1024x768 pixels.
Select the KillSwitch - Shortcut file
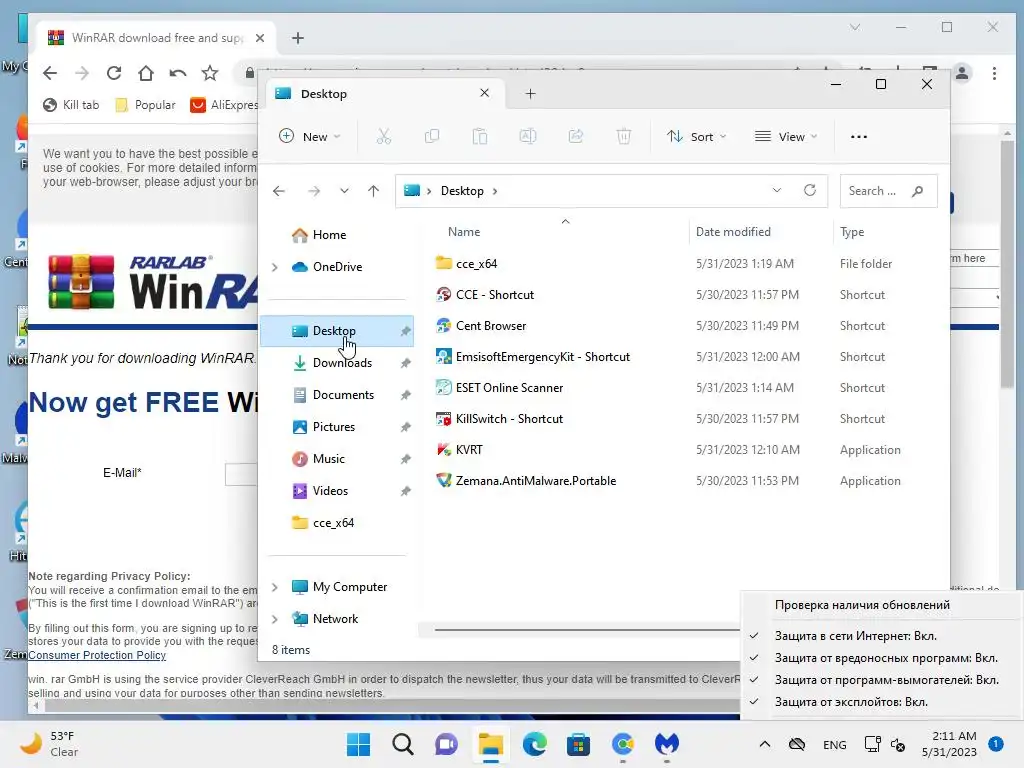(x=509, y=419)
